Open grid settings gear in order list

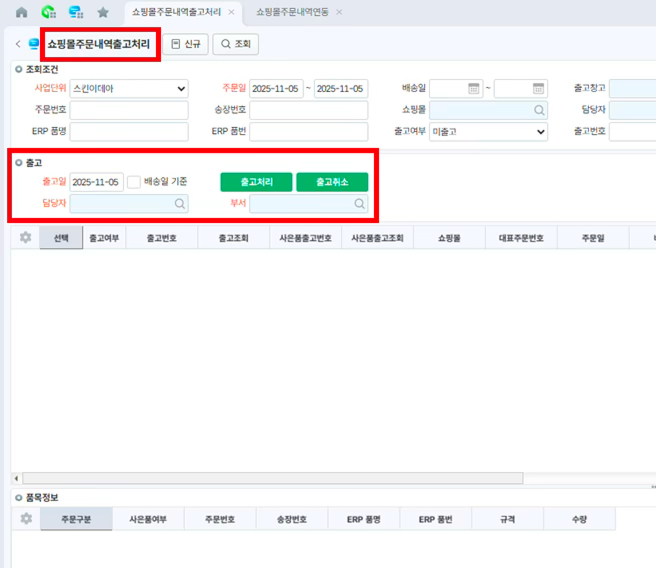tap(25, 238)
